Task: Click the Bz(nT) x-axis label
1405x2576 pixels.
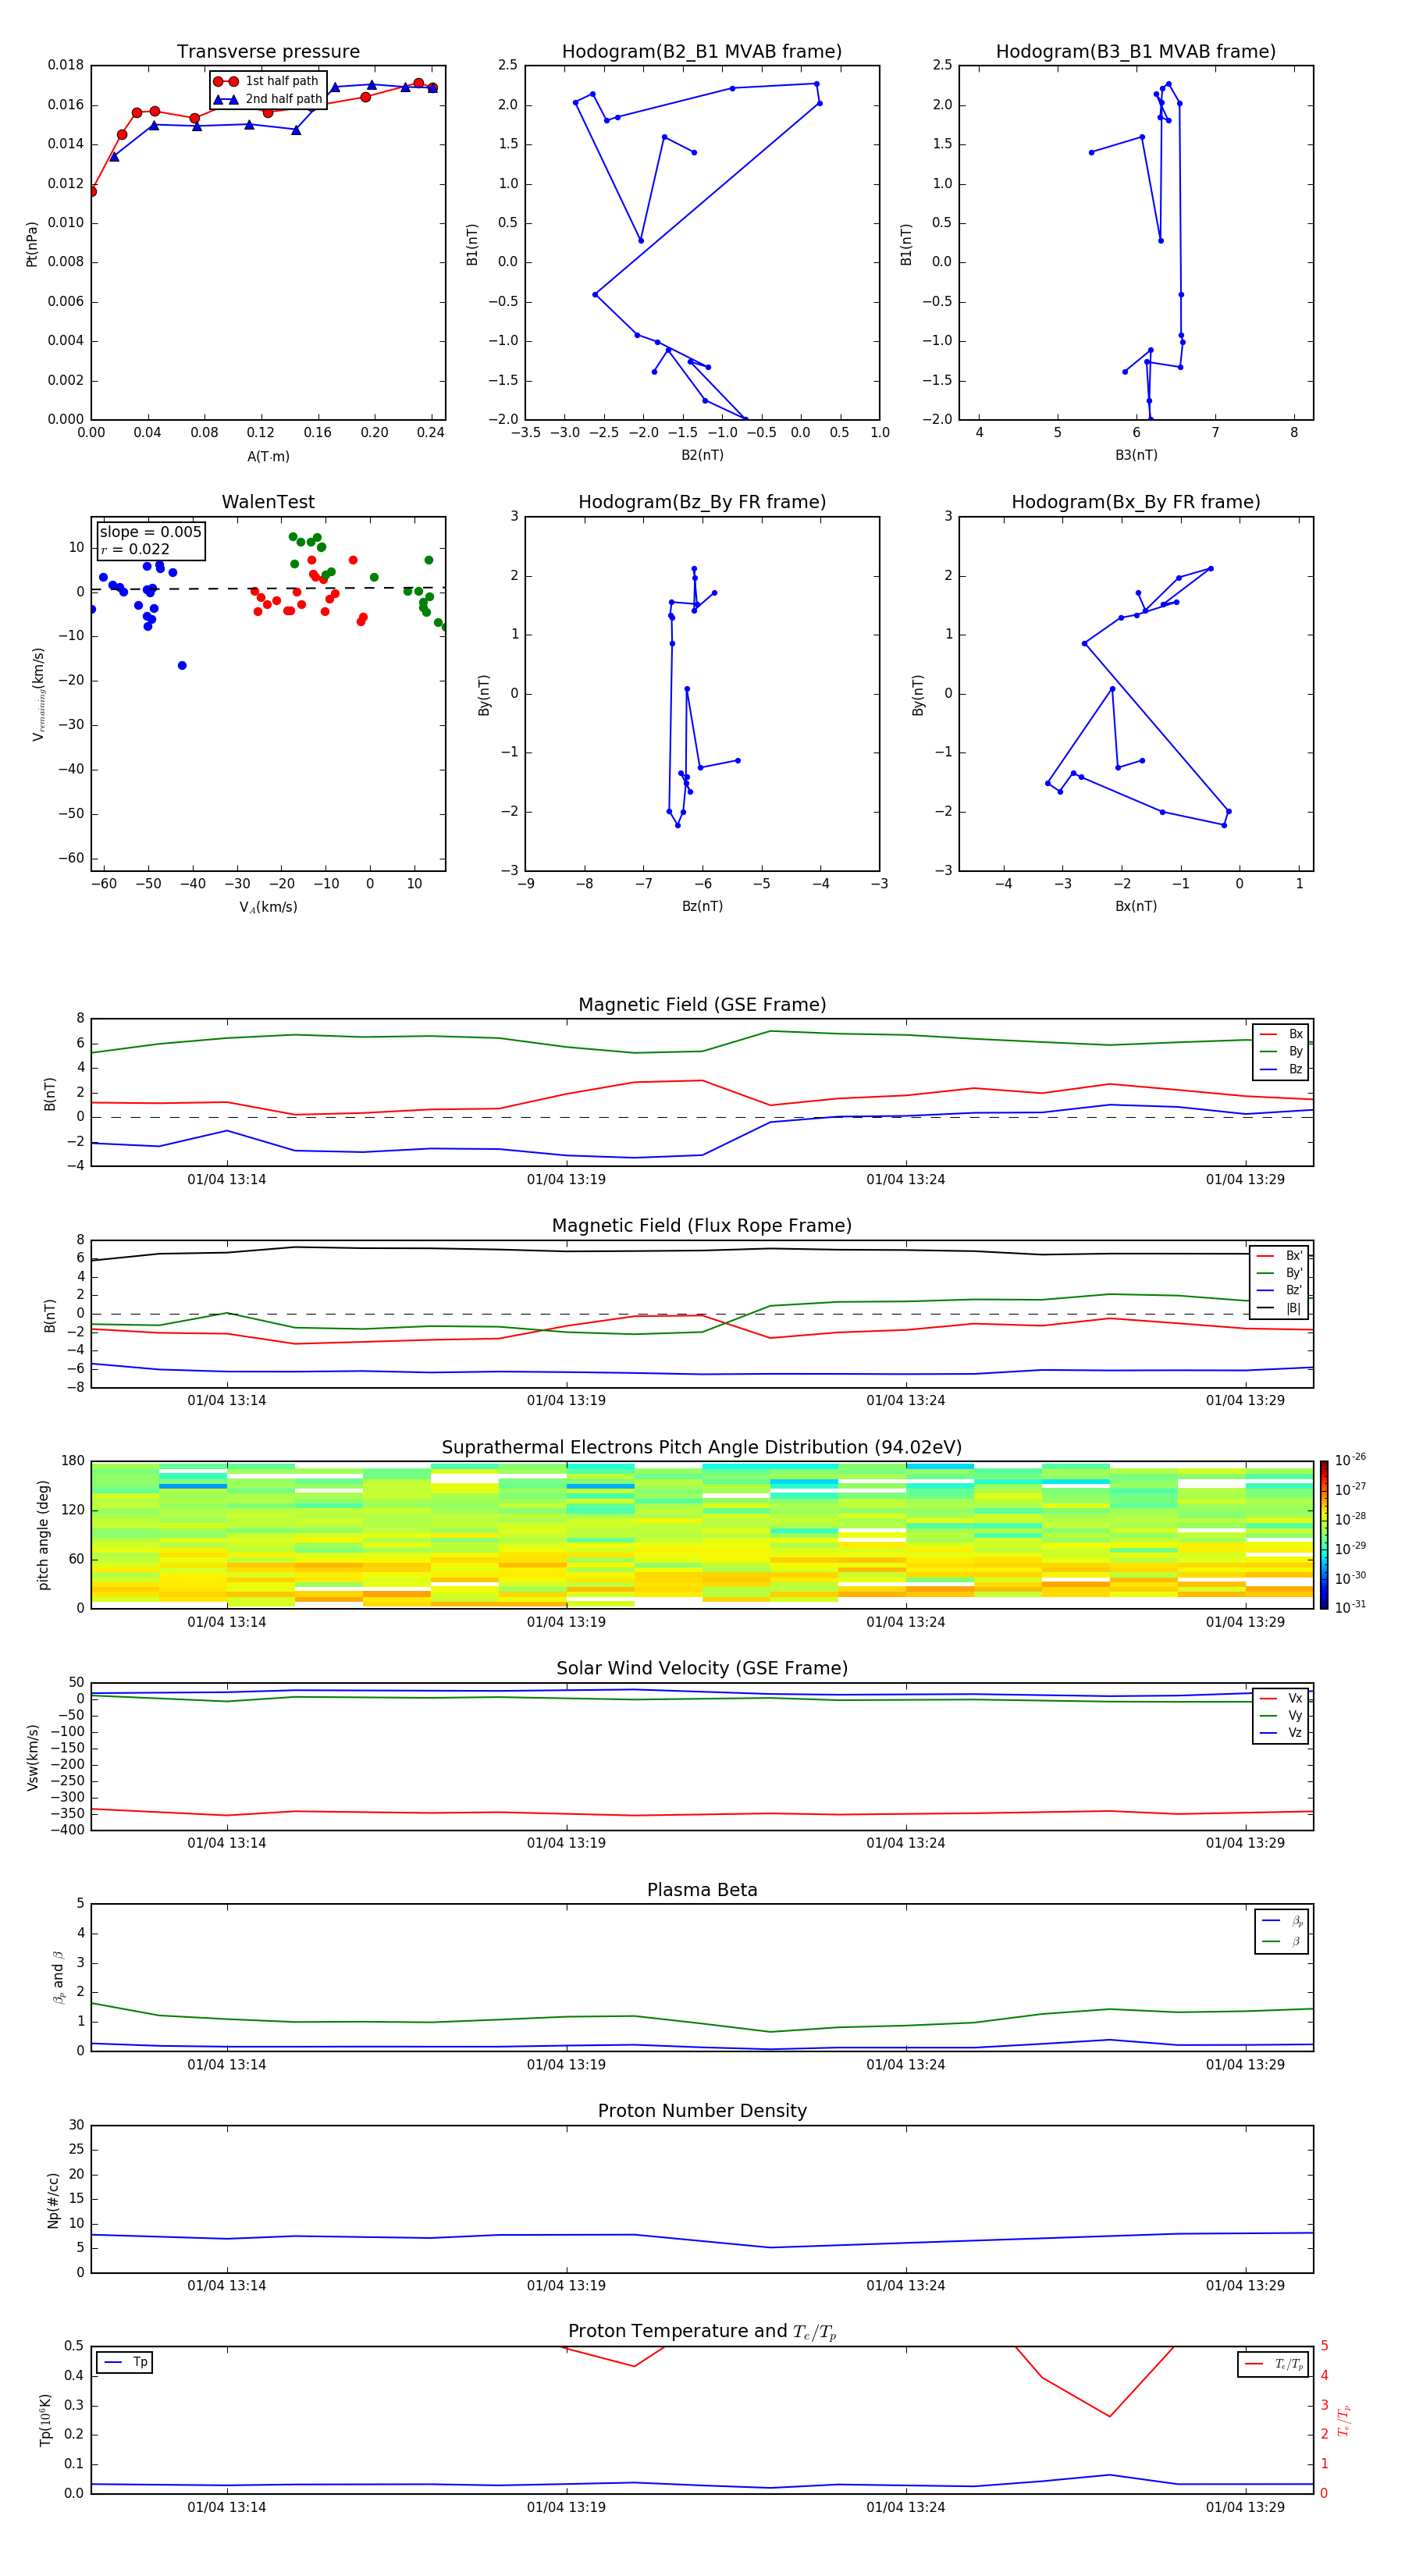Action: pyautogui.click(x=702, y=907)
